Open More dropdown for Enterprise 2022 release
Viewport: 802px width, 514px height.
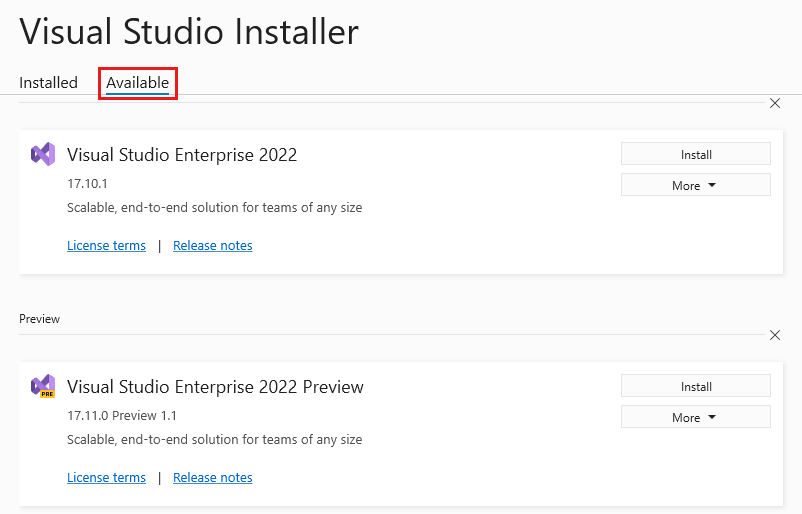pos(696,185)
